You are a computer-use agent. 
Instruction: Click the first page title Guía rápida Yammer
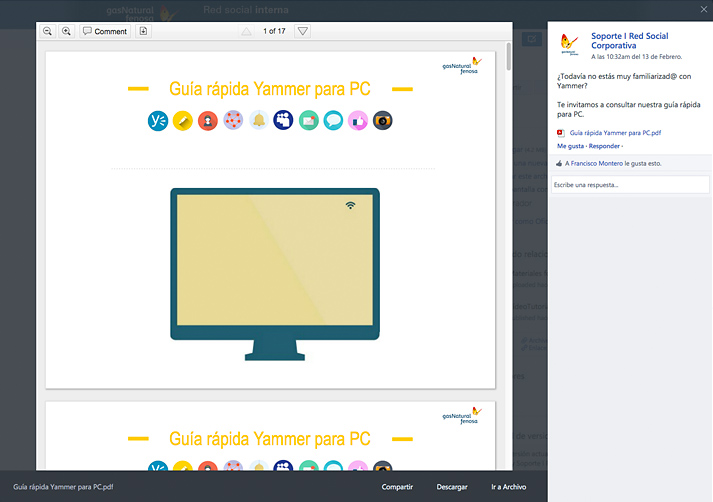(270, 89)
